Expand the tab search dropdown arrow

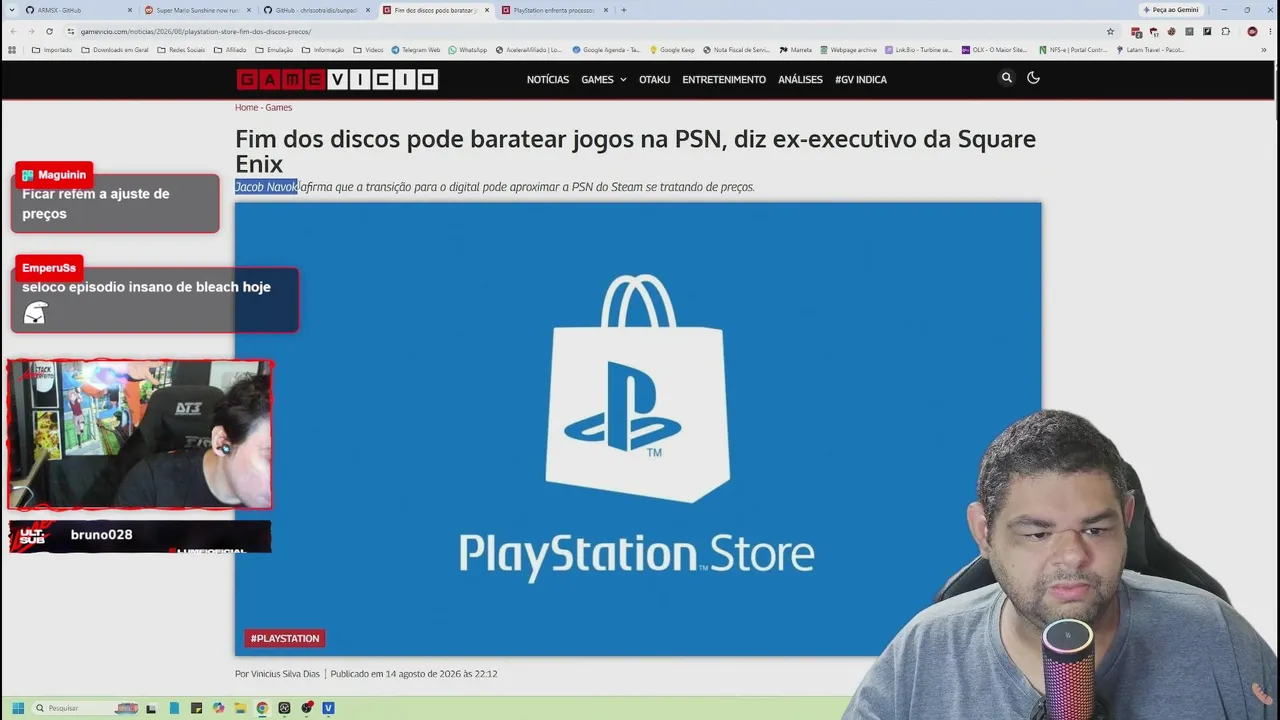[x=12, y=10]
